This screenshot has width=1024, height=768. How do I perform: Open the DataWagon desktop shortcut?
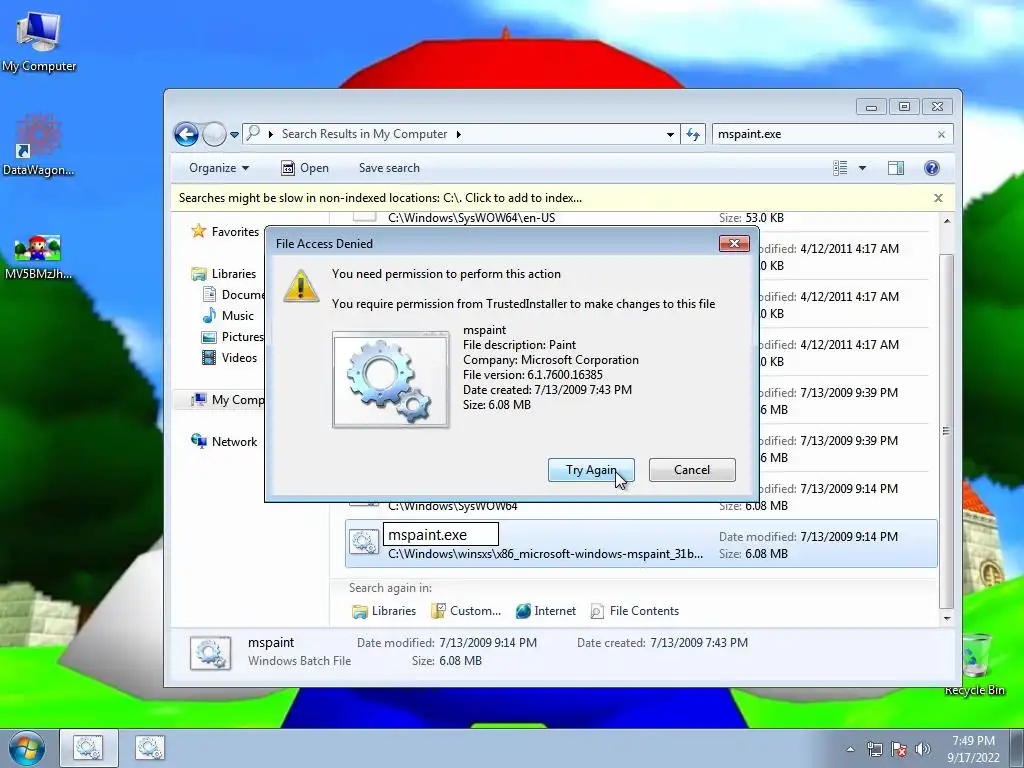click(x=39, y=145)
